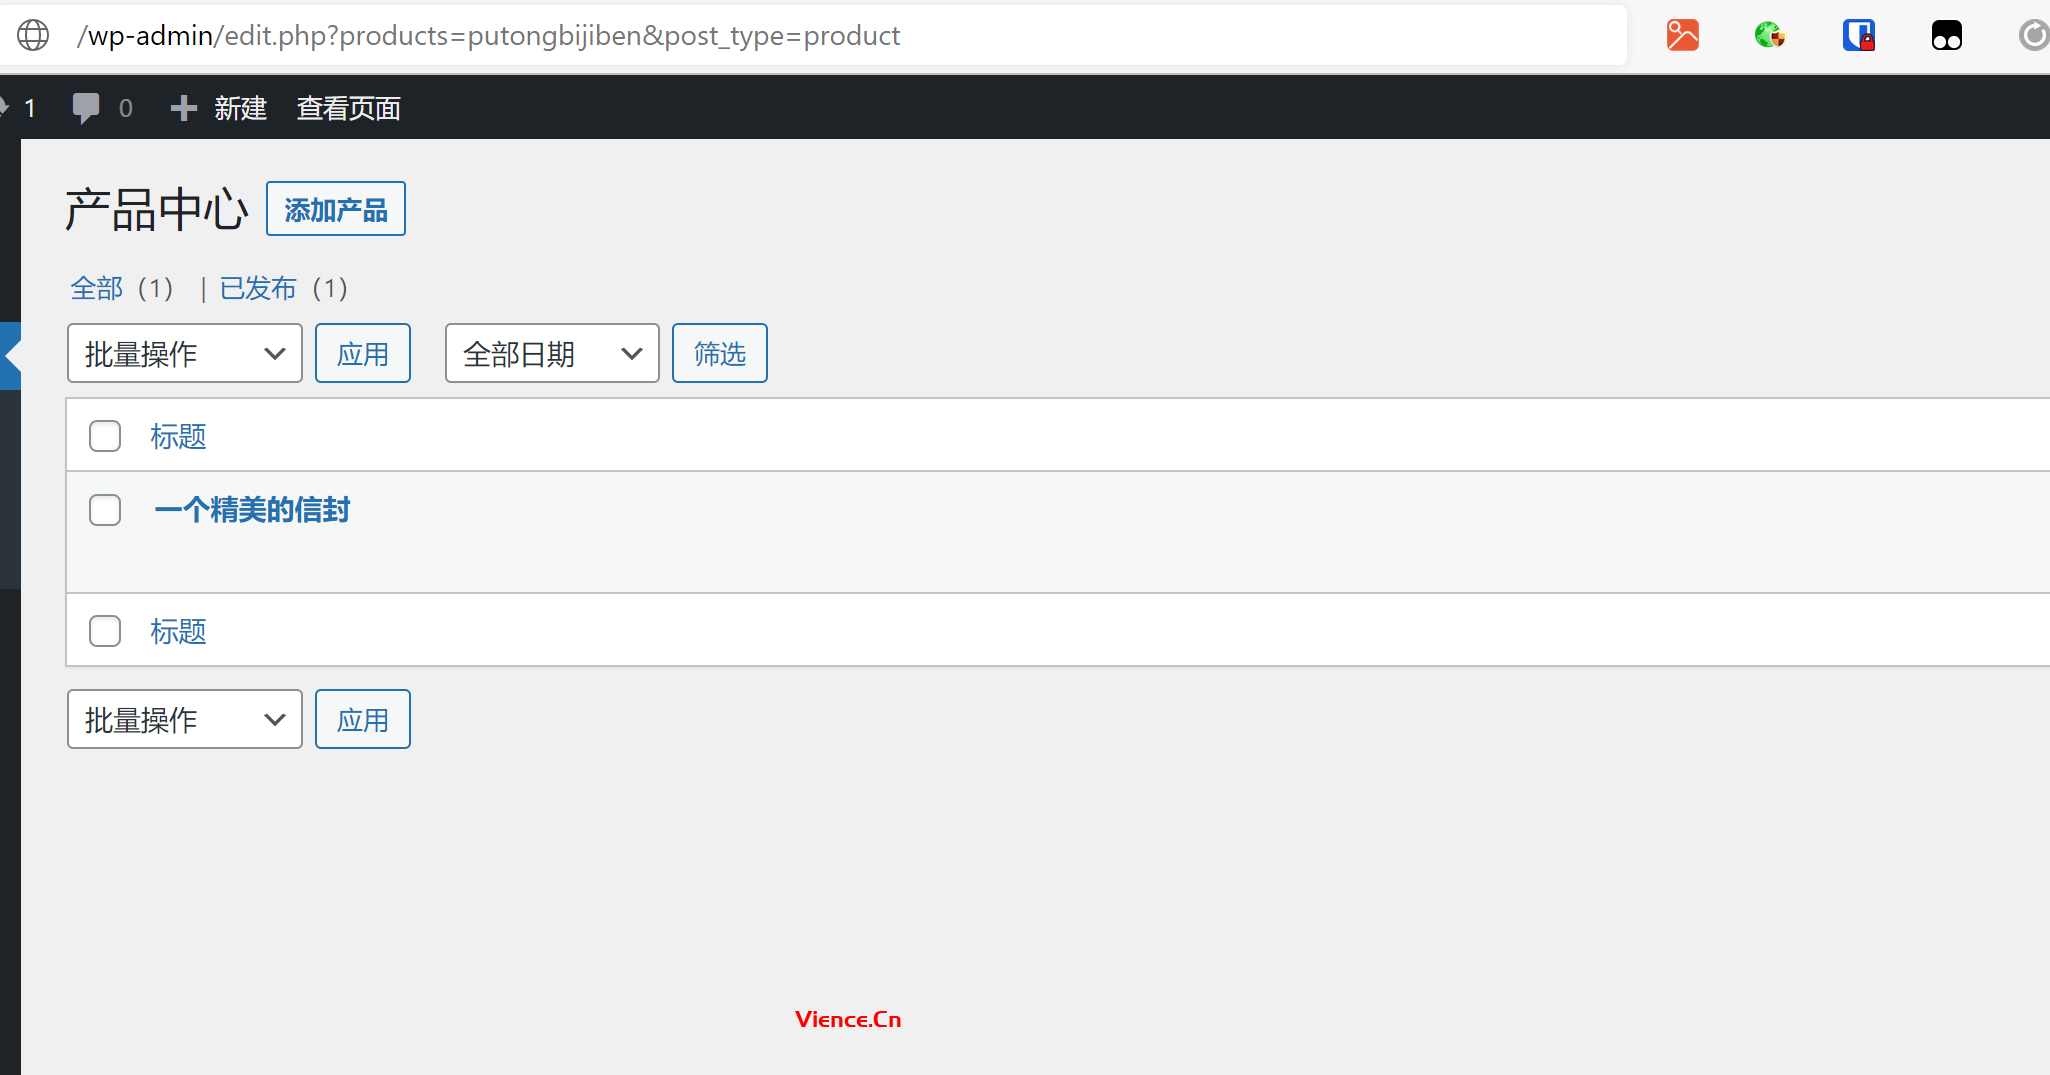Click the black mask extension icon
This screenshot has width=2050, height=1075.
[x=1946, y=36]
